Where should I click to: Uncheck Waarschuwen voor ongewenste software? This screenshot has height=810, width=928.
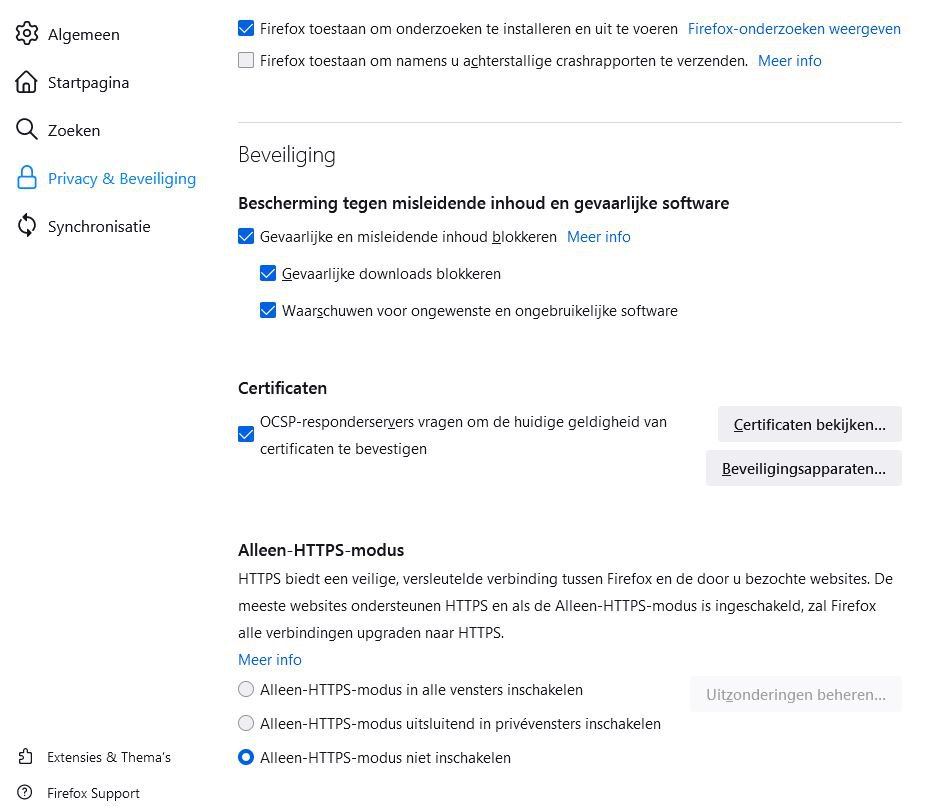click(268, 310)
